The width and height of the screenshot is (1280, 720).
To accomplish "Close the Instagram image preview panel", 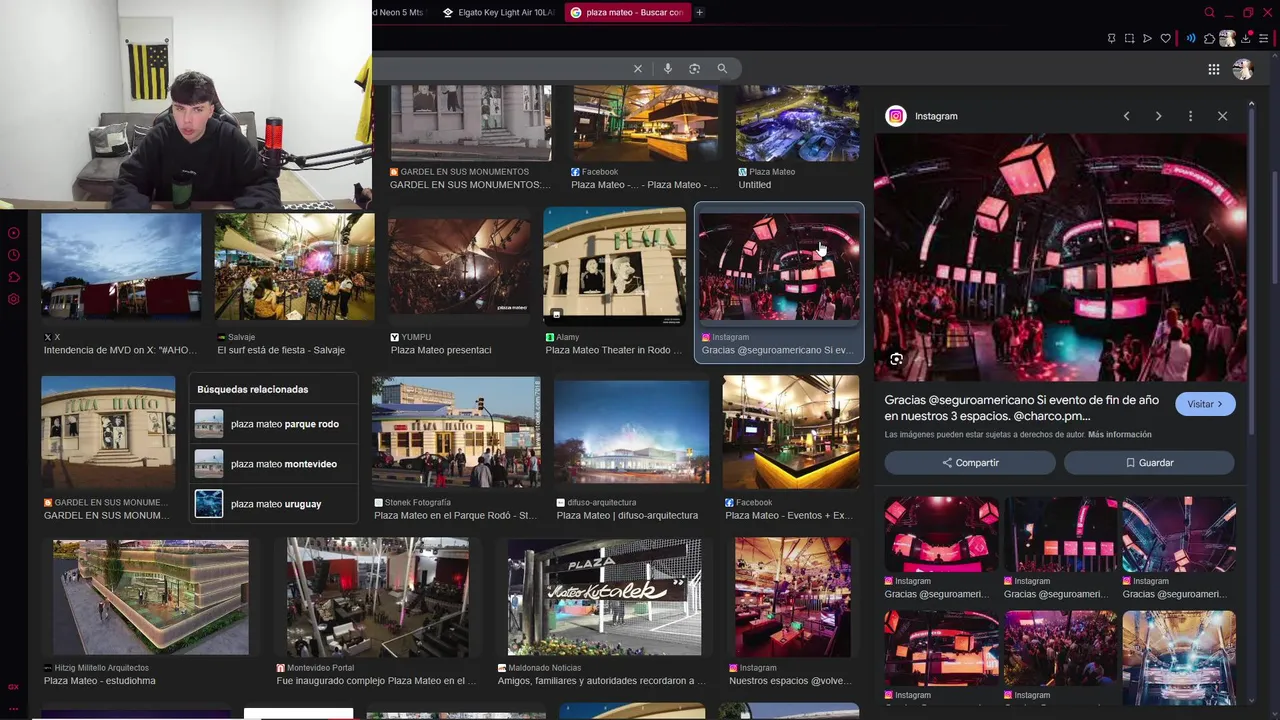I will 1222,116.
